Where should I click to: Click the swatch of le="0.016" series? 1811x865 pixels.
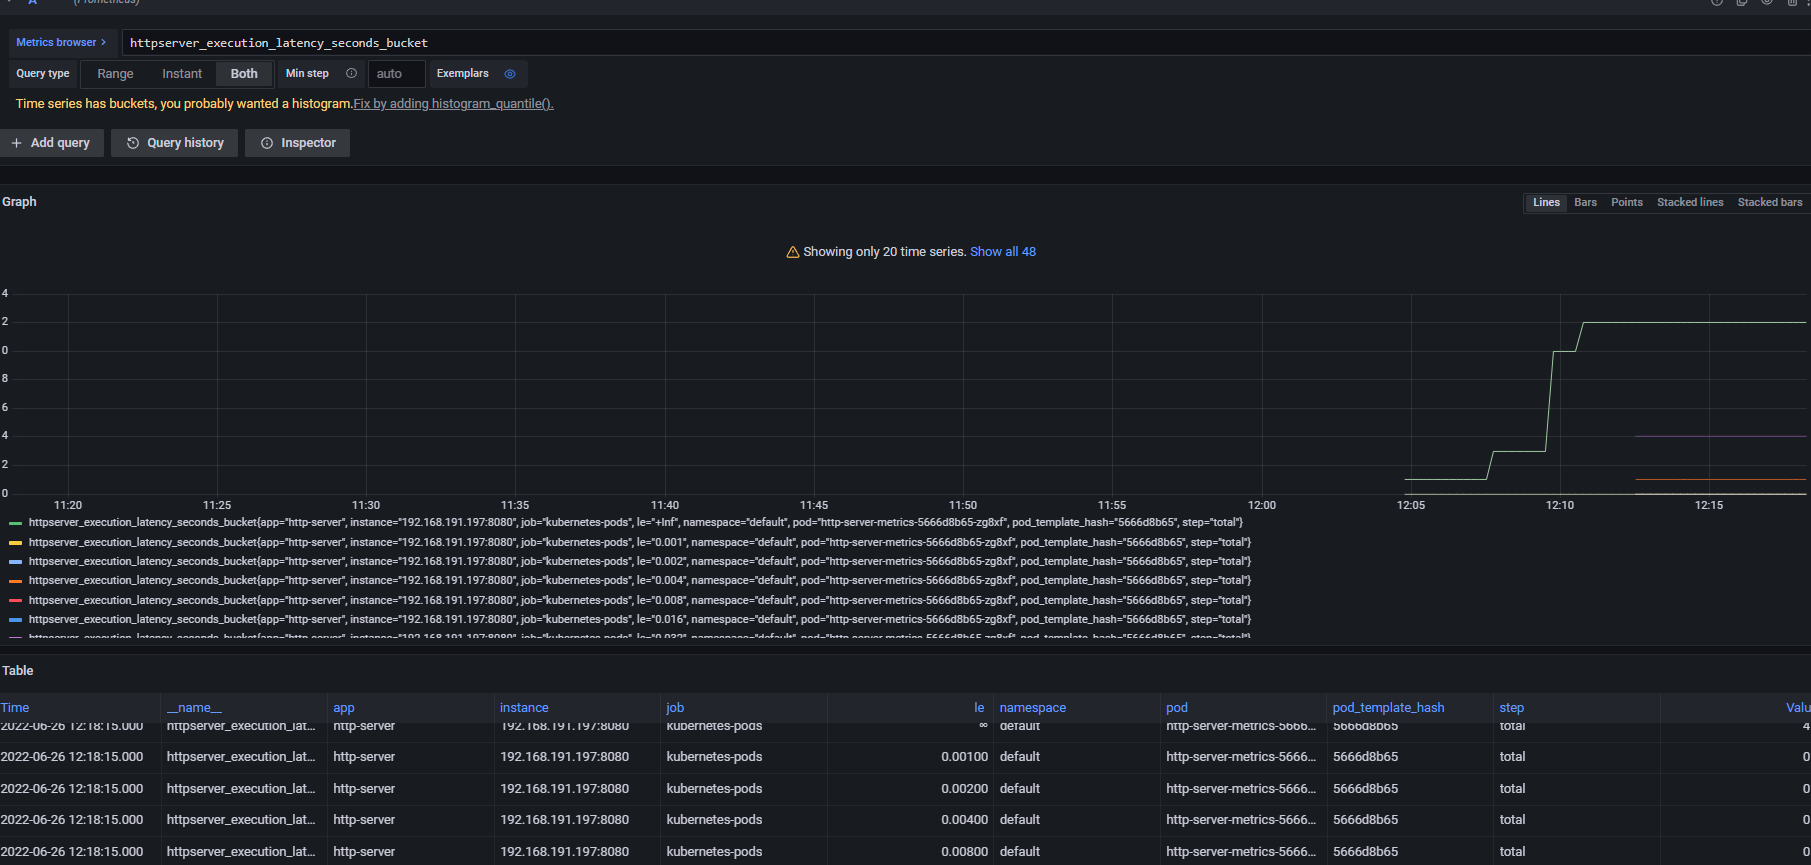click(x=15, y=620)
